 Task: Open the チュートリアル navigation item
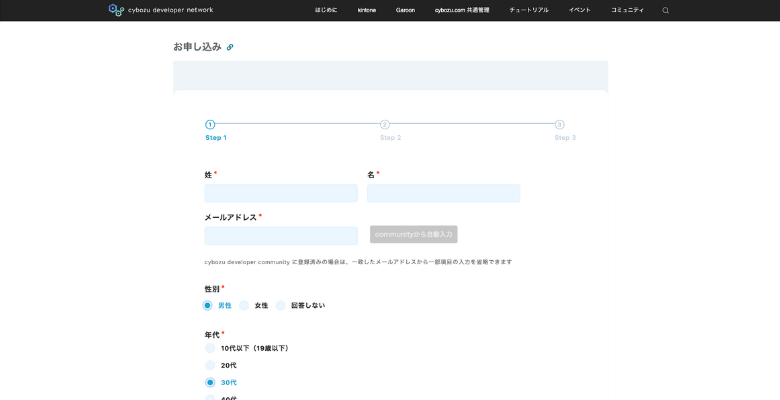pyautogui.click(x=528, y=10)
